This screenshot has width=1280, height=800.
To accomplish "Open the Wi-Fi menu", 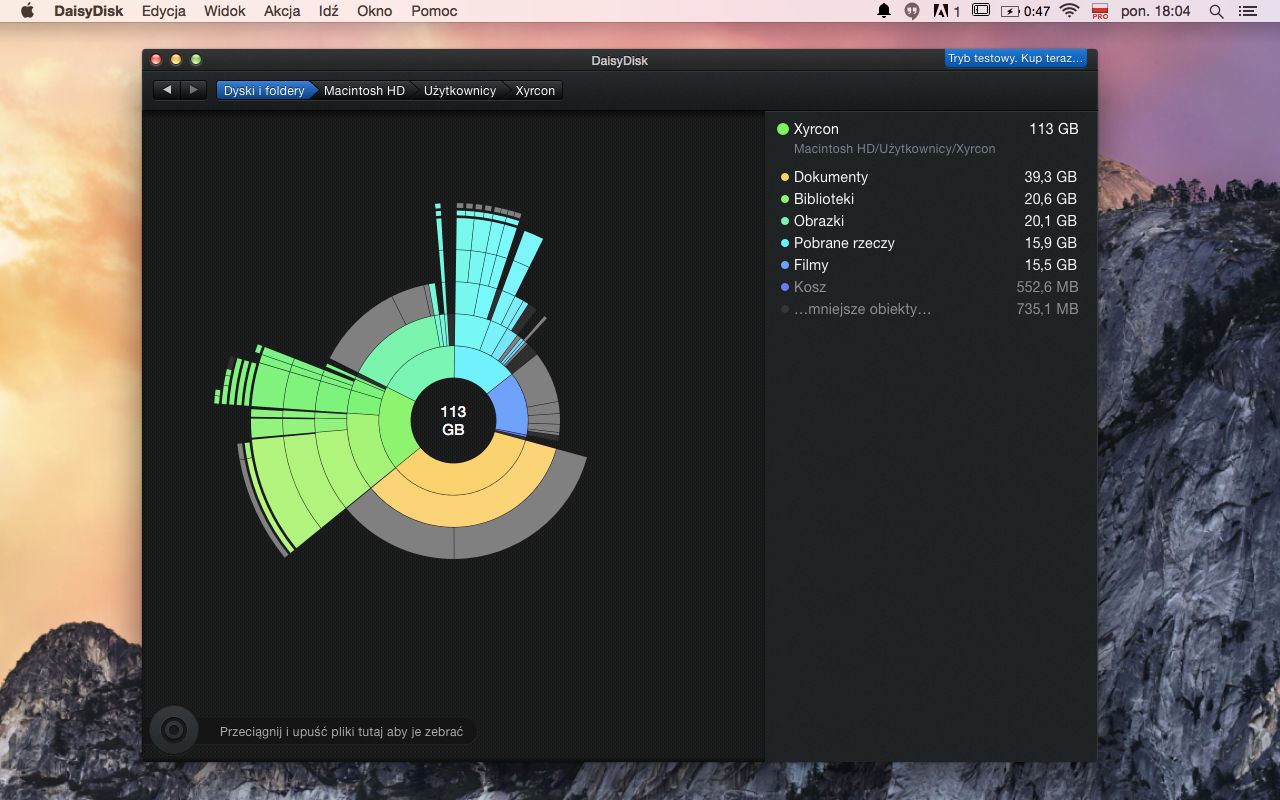I will tap(1070, 11).
